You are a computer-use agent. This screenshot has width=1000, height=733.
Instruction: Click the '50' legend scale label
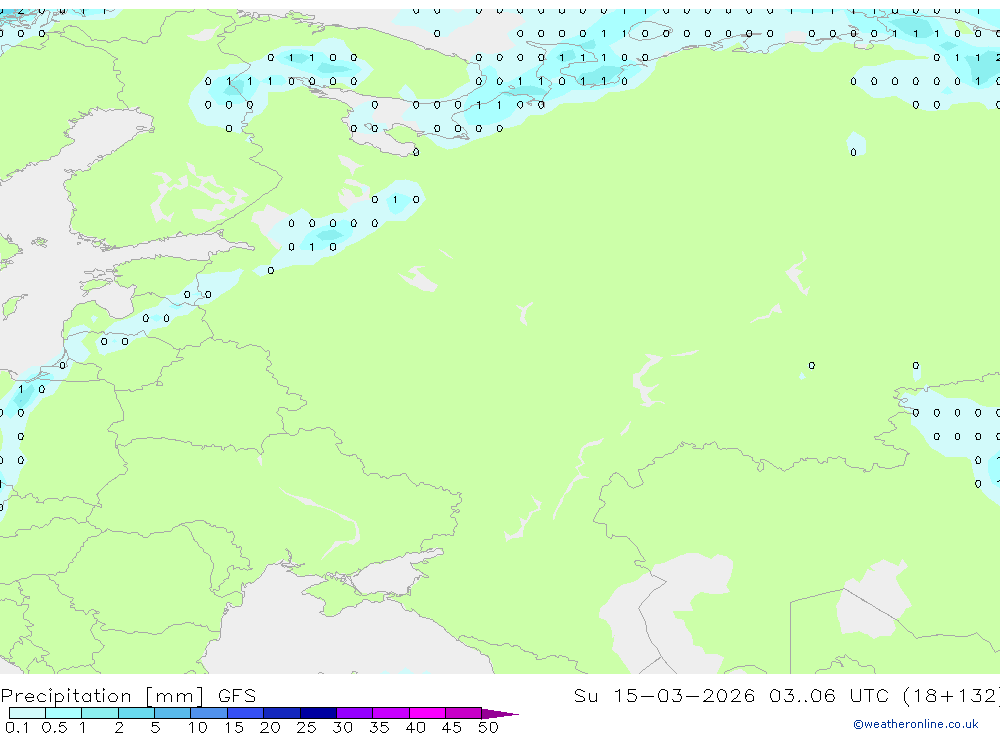click(488, 727)
